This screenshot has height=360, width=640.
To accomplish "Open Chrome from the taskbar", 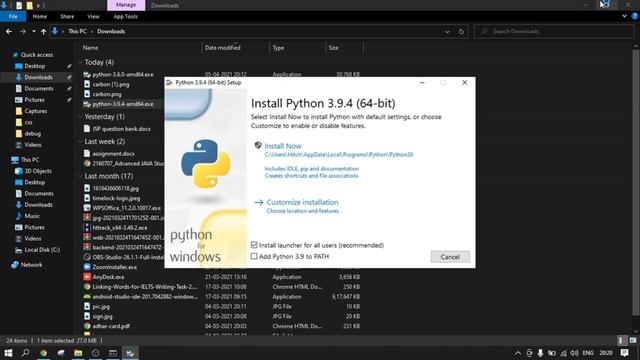I will coord(43,353).
